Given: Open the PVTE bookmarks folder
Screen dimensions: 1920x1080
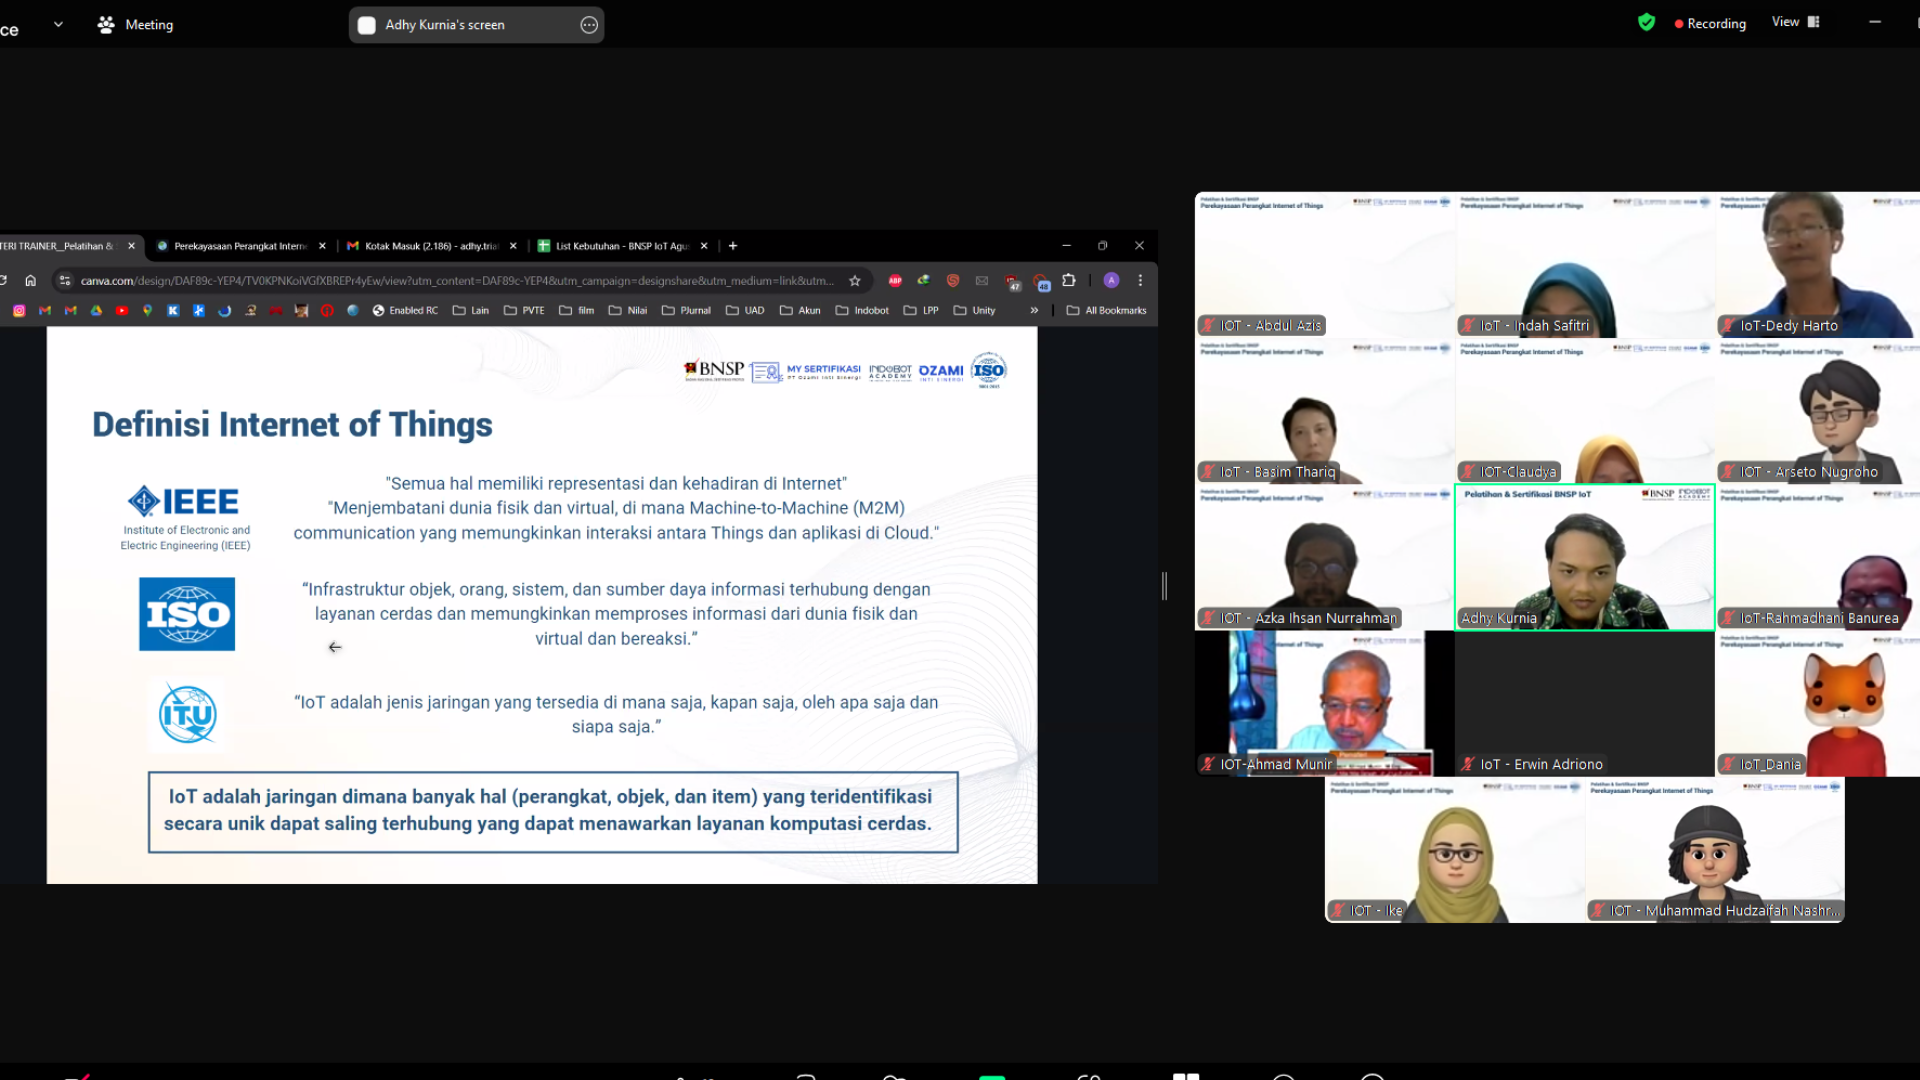Looking at the screenshot, I should pos(524,311).
